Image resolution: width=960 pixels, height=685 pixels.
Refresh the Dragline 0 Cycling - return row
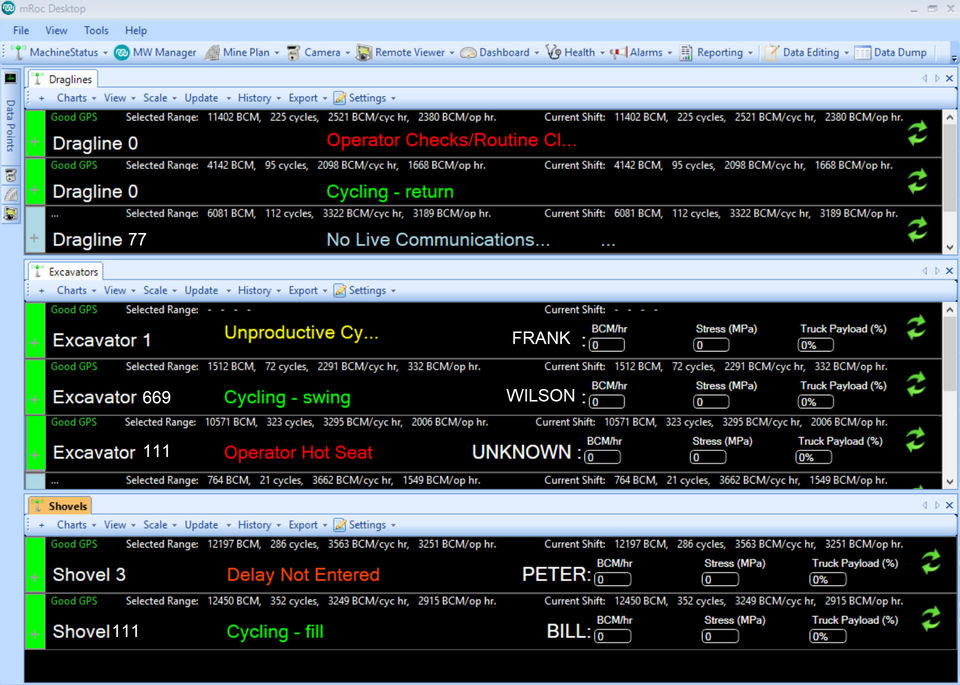pos(917,181)
